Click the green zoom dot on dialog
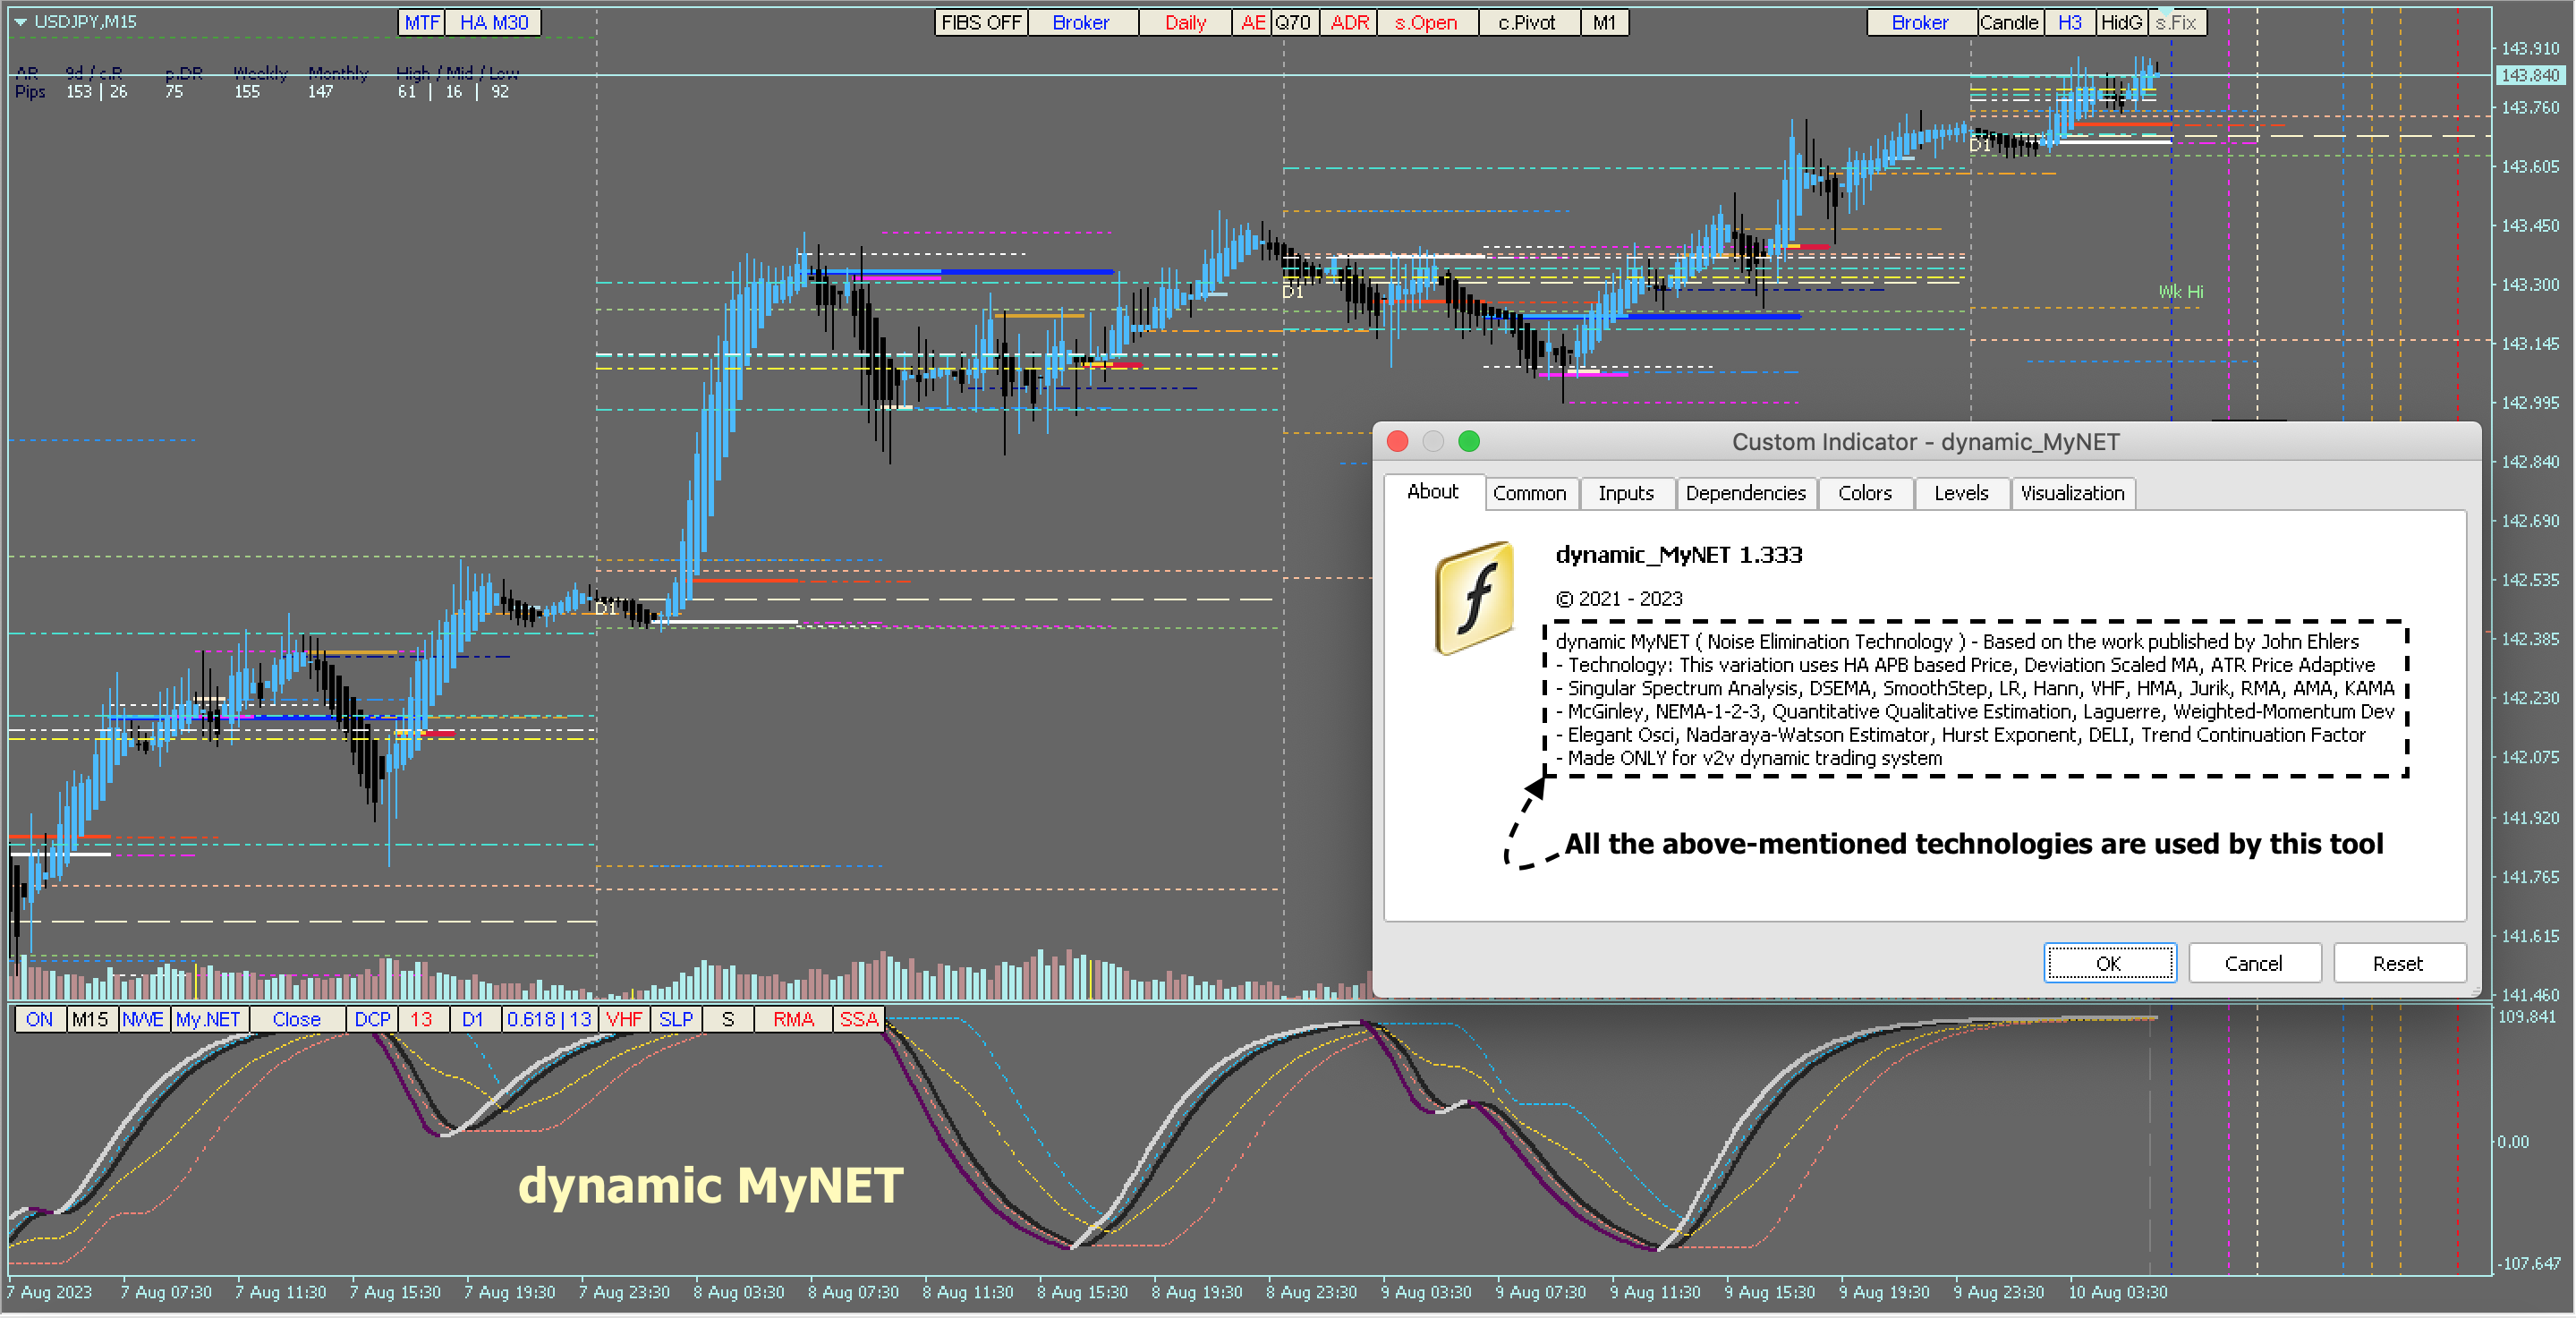Screen dimensions: 2576x1318 1468,441
